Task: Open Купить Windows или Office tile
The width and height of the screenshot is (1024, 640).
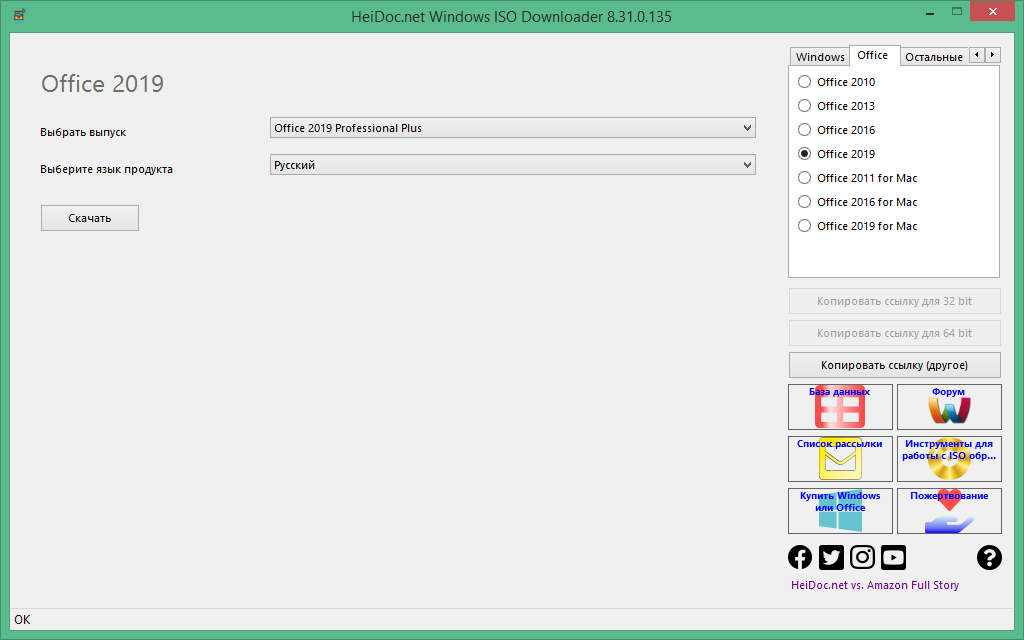Action: [x=840, y=511]
